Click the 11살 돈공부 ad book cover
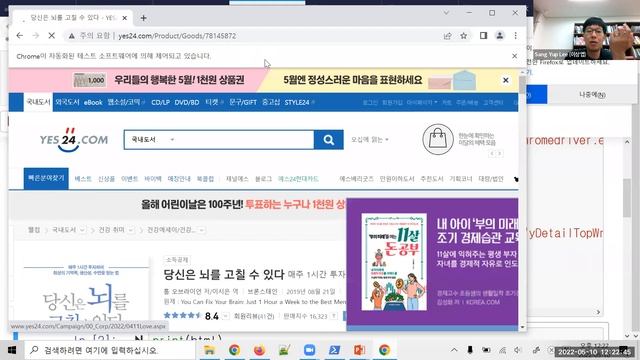The width and height of the screenshot is (640, 360). [x=394, y=262]
